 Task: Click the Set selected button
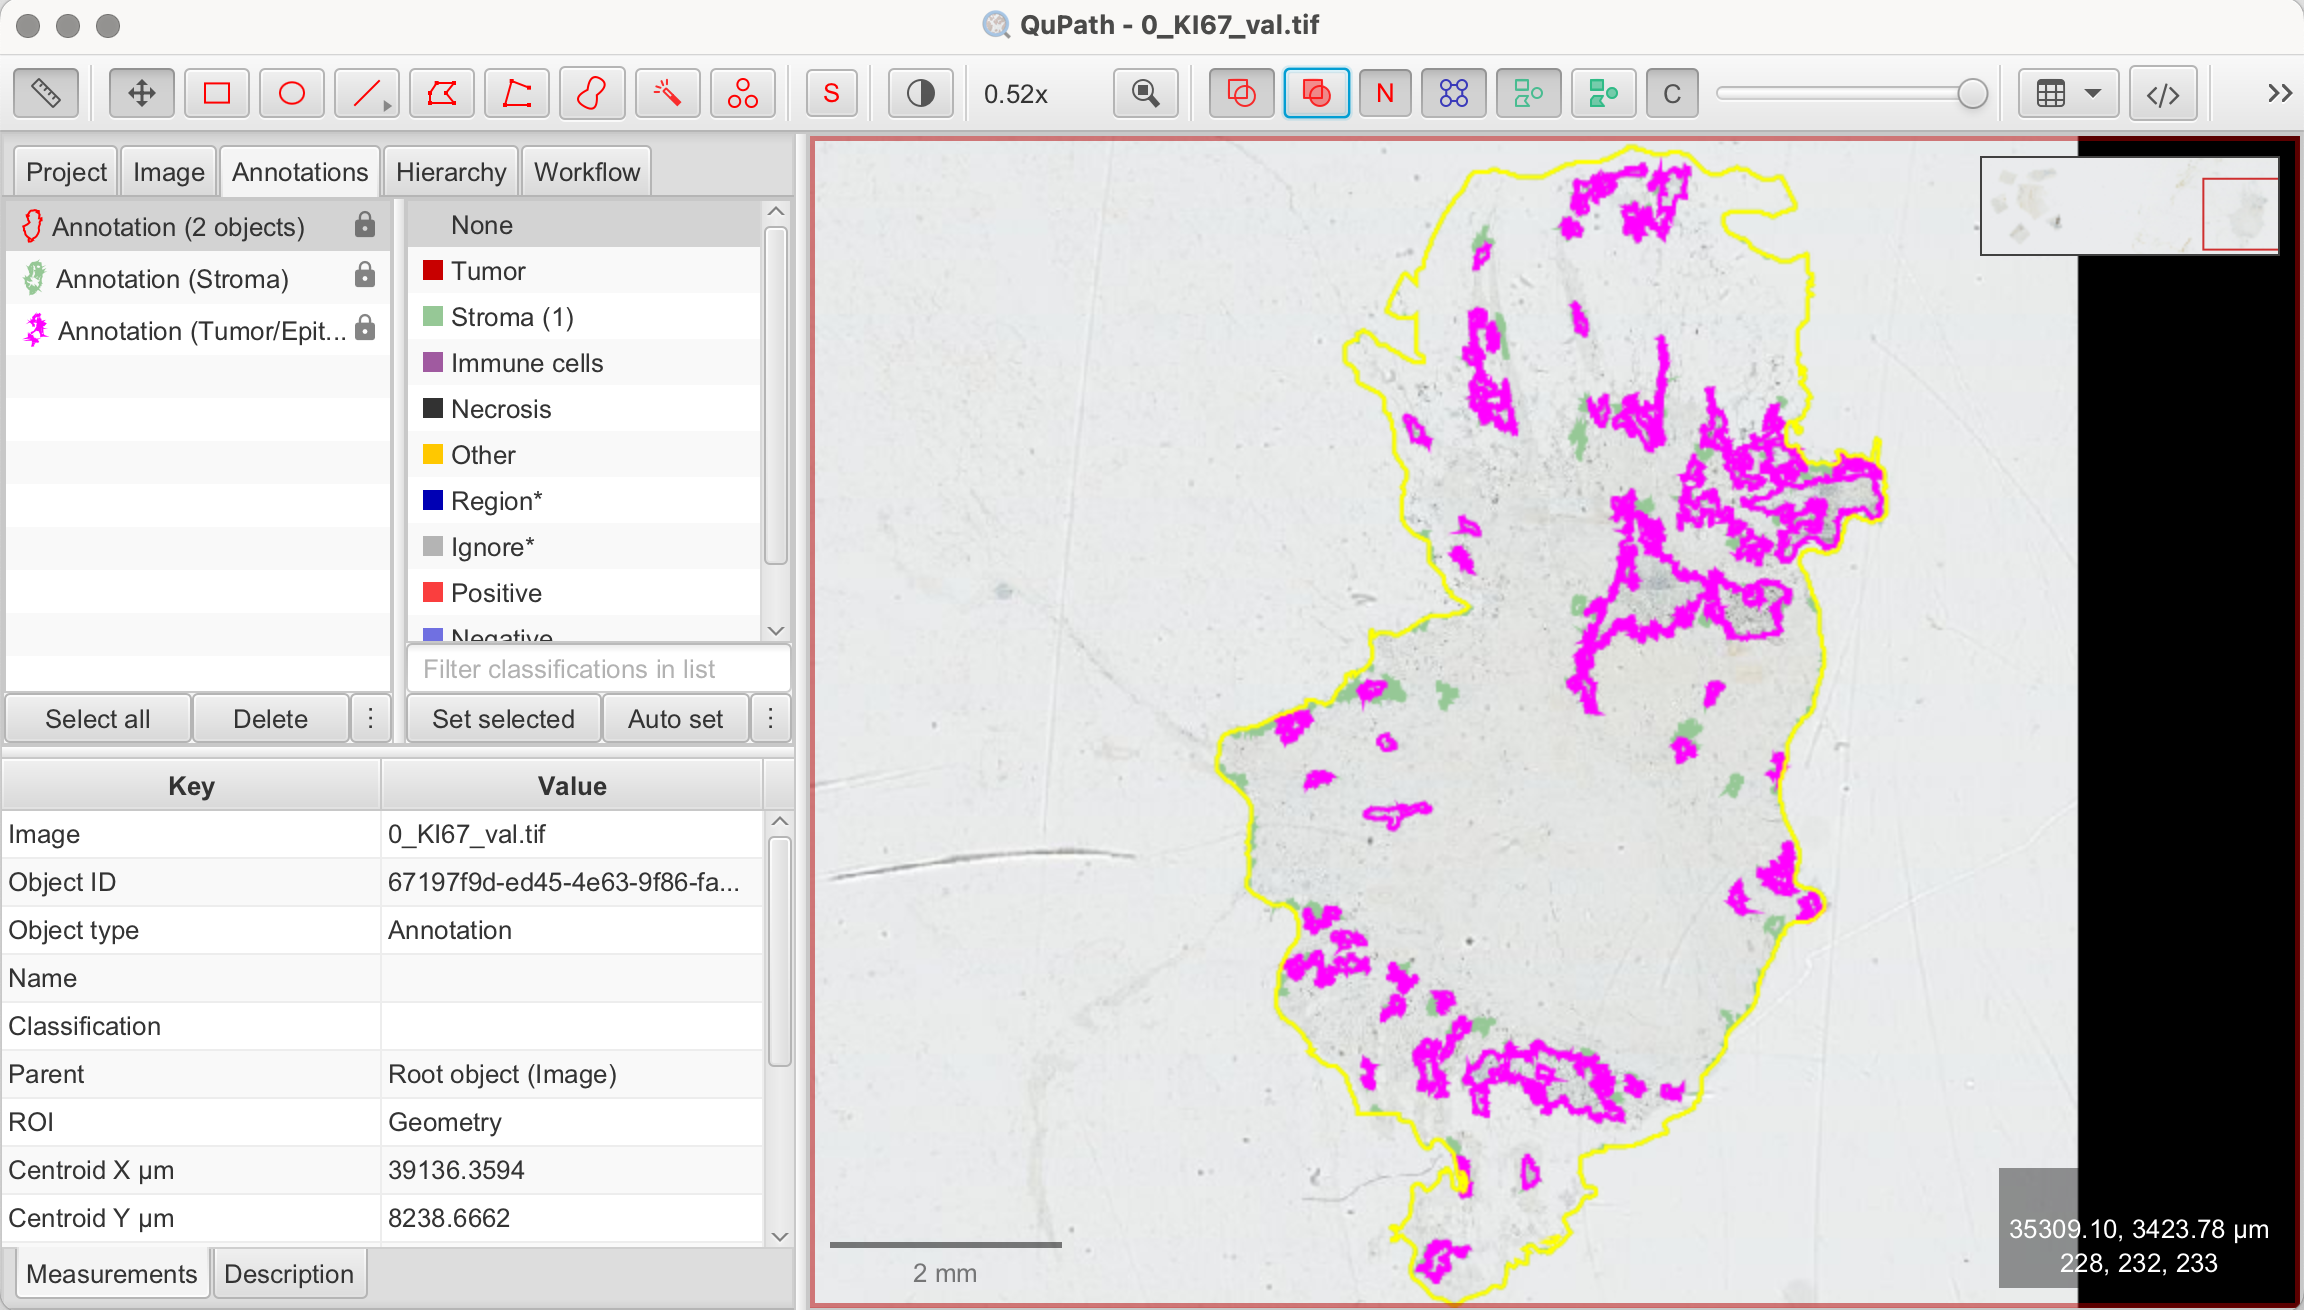(503, 719)
